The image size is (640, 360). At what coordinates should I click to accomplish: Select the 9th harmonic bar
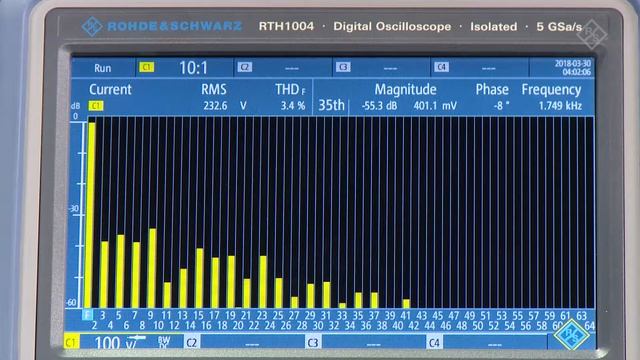(x=152, y=268)
